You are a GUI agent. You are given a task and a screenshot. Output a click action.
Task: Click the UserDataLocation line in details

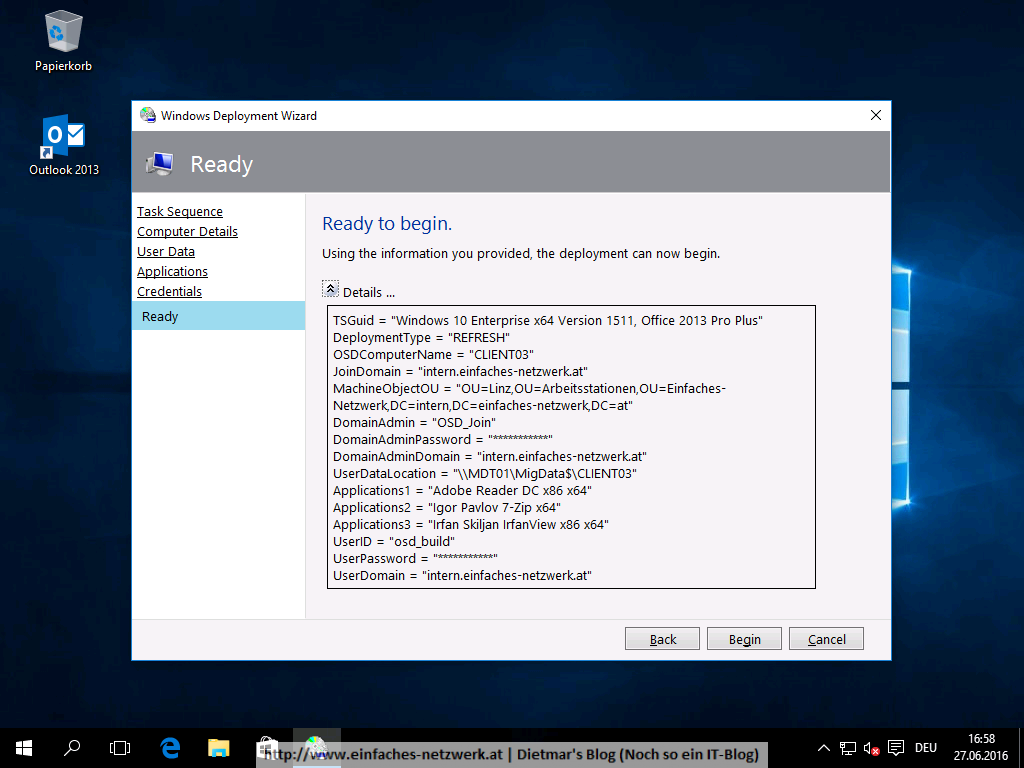485,473
